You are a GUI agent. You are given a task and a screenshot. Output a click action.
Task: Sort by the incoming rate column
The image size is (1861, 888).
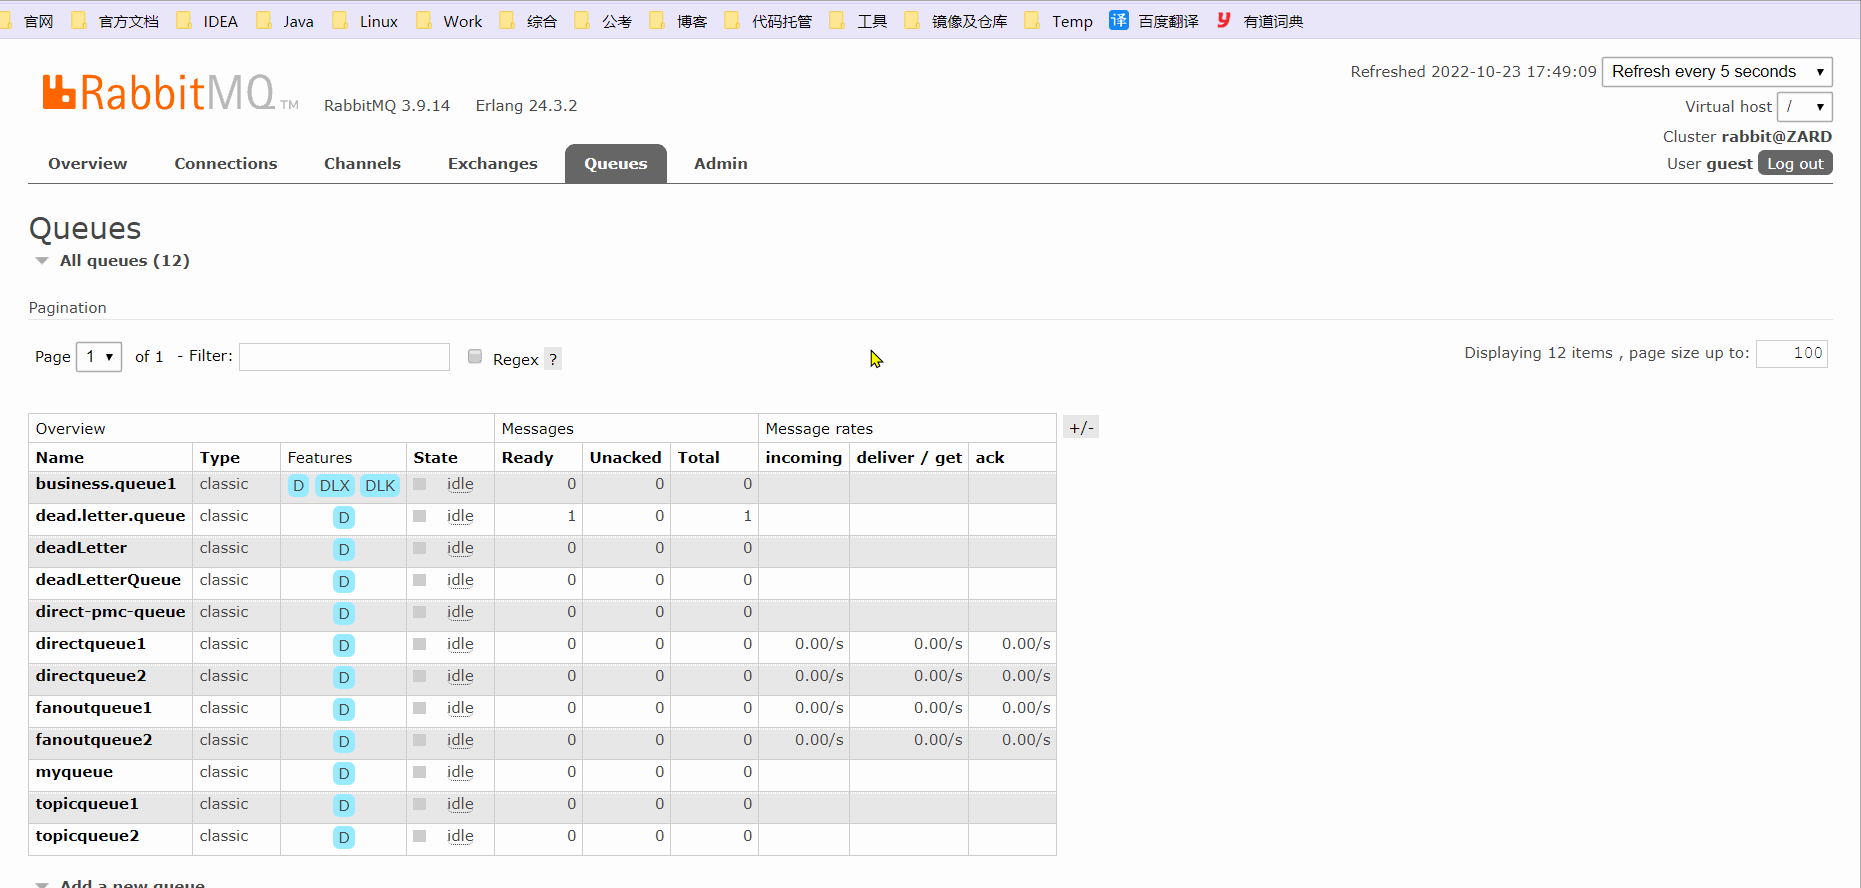(x=804, y=458)
